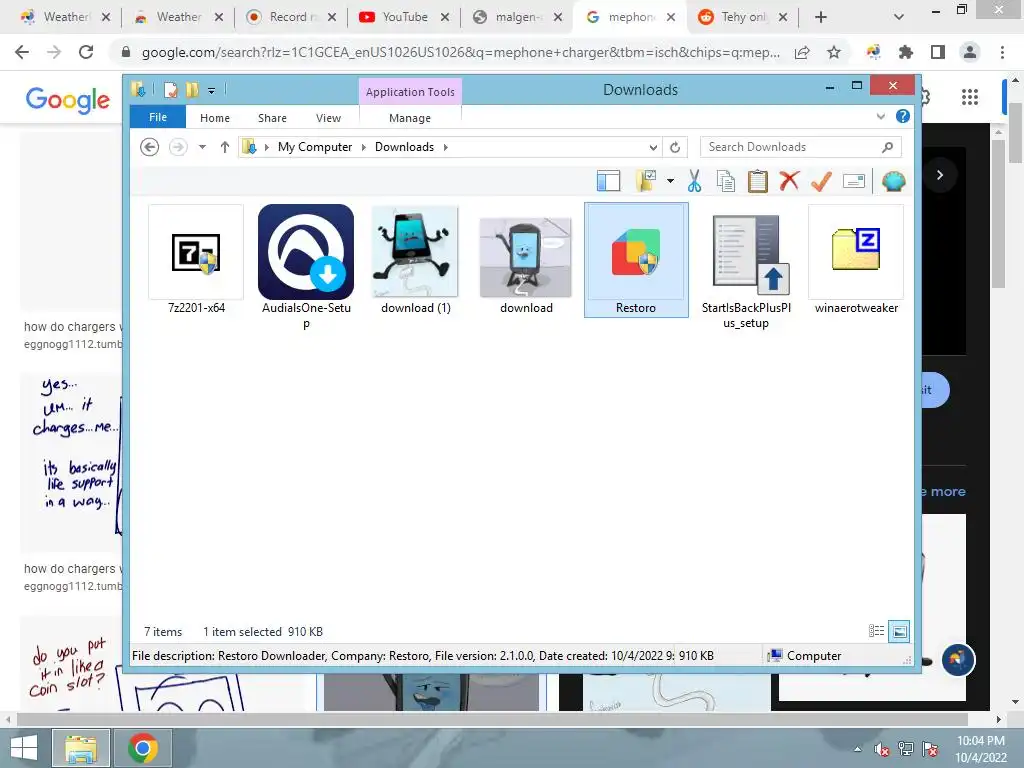Click the red X Delete toolbar icon
Screen dimensions: 1024x768
coord(789,180)
